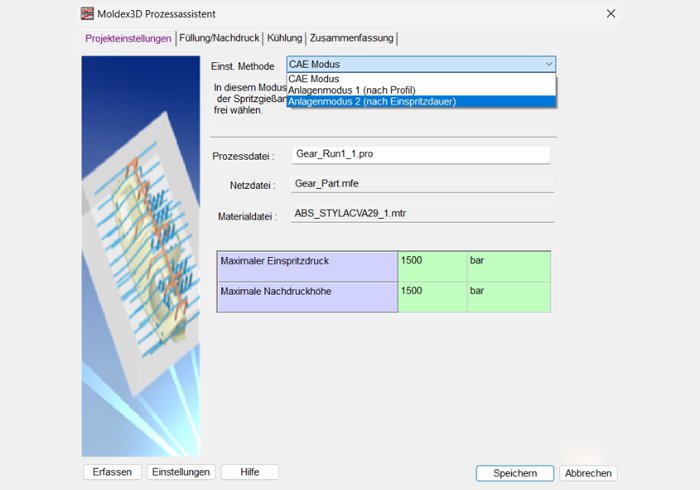Viewport: 700px width, 490px height.
Task: Save settings with the Speichern button
Action: pyautogui.click(x=514, y=473)
